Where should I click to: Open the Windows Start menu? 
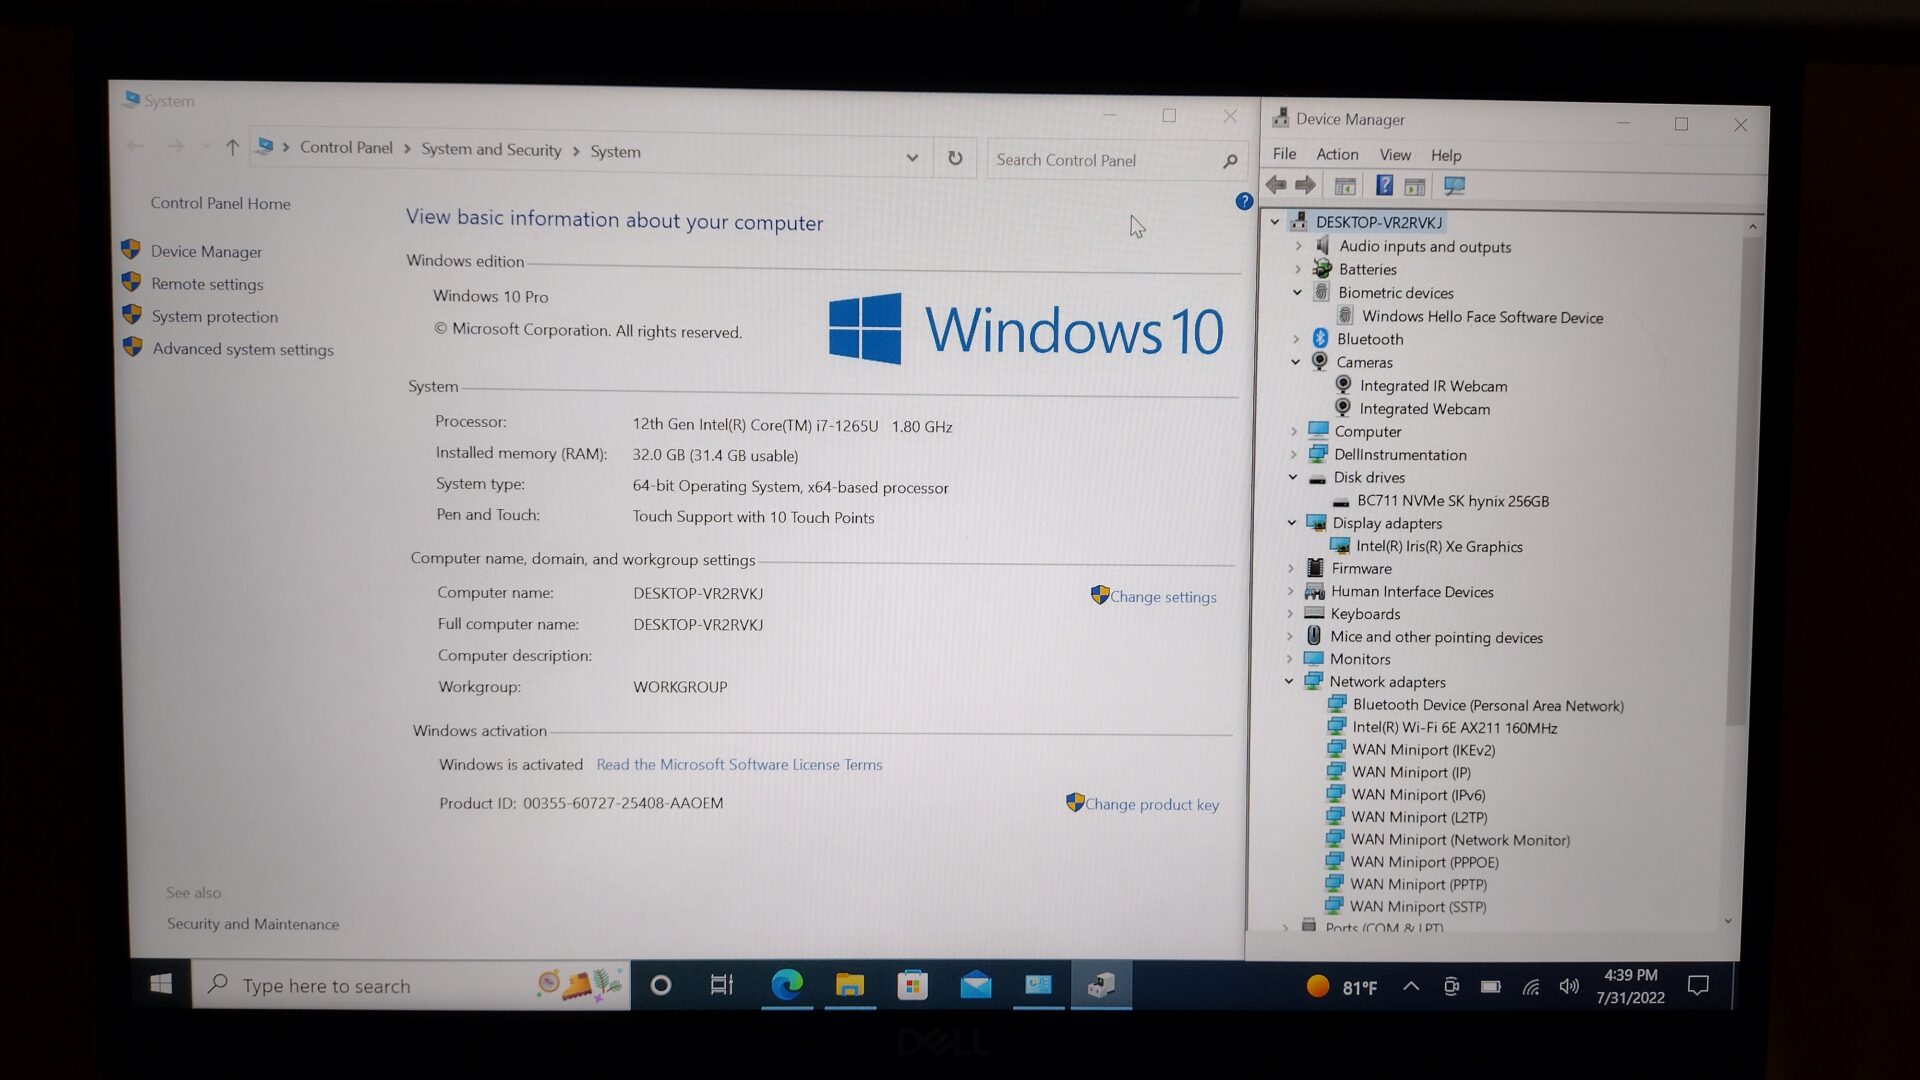[161, 985]
